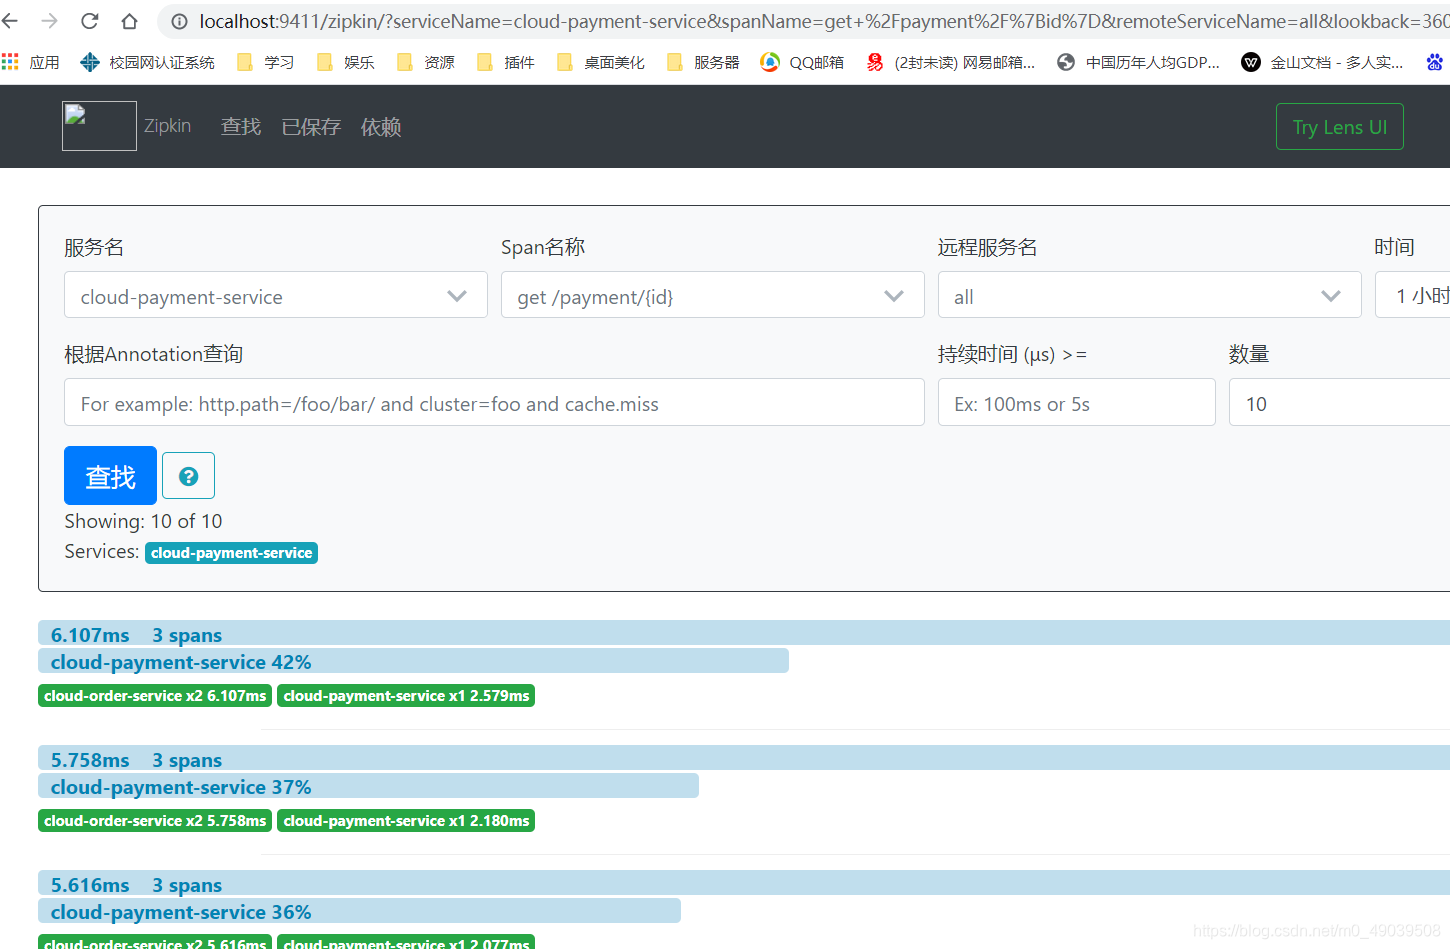Open the 桌面美化 bookmark folder

pos(600,62)
